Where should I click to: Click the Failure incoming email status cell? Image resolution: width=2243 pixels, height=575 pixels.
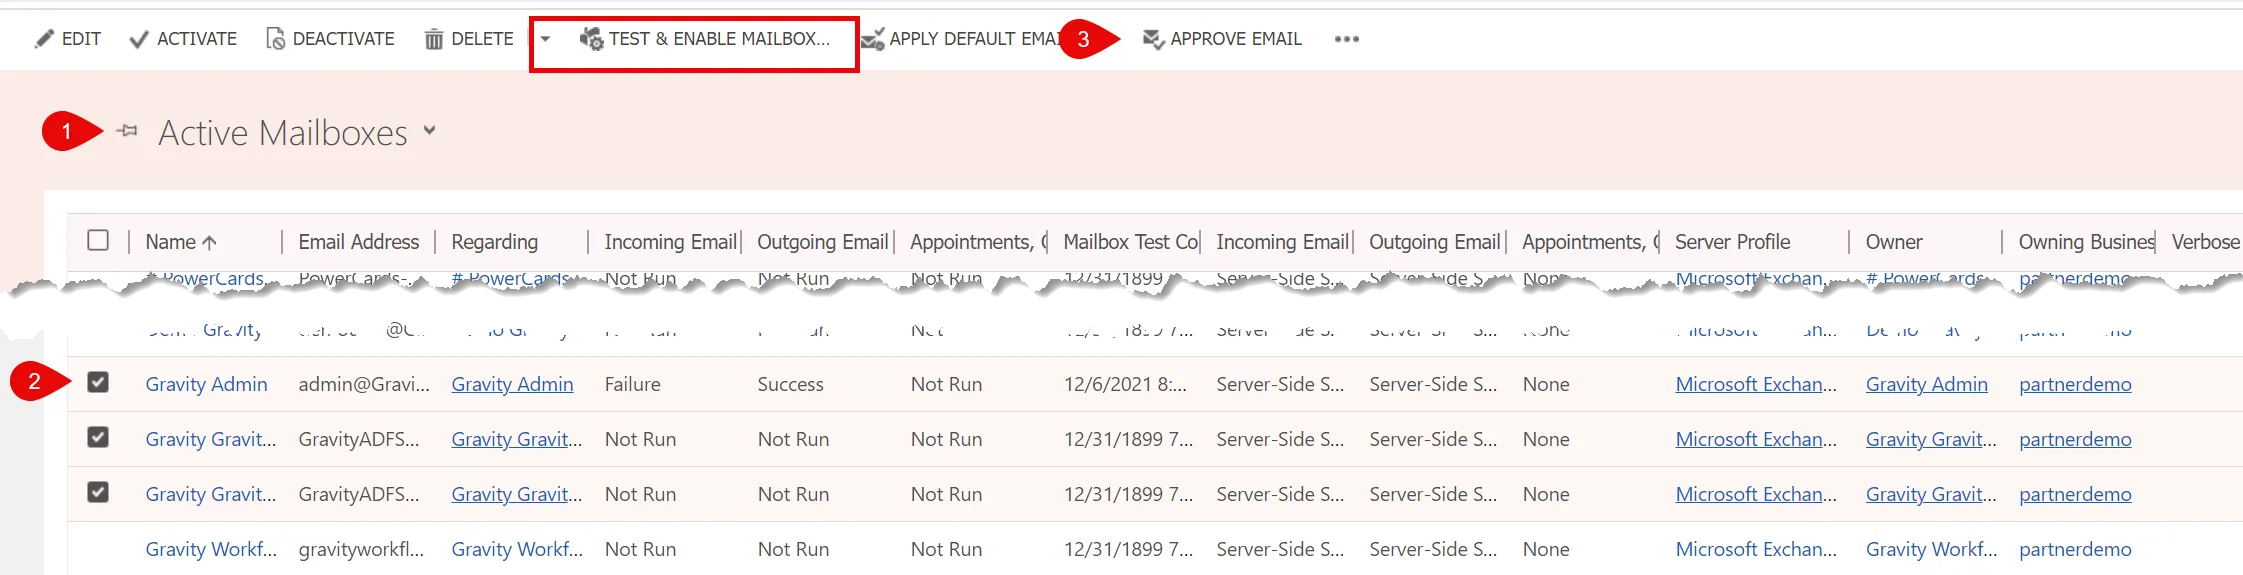coord(633,384)
